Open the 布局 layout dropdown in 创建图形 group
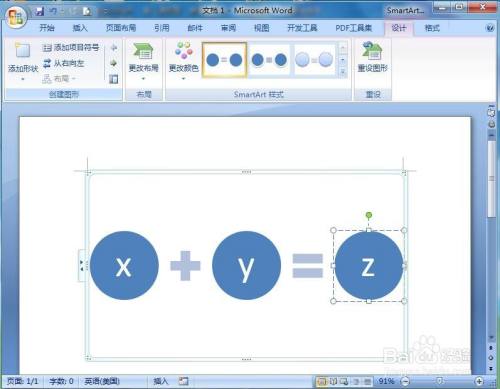500x389 pixels. tap(59, 79)
